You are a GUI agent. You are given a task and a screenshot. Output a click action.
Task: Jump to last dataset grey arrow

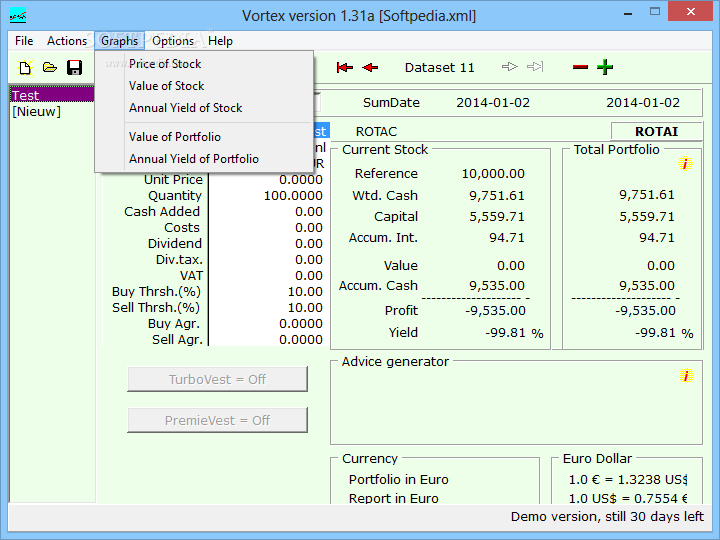click(535, 67)
